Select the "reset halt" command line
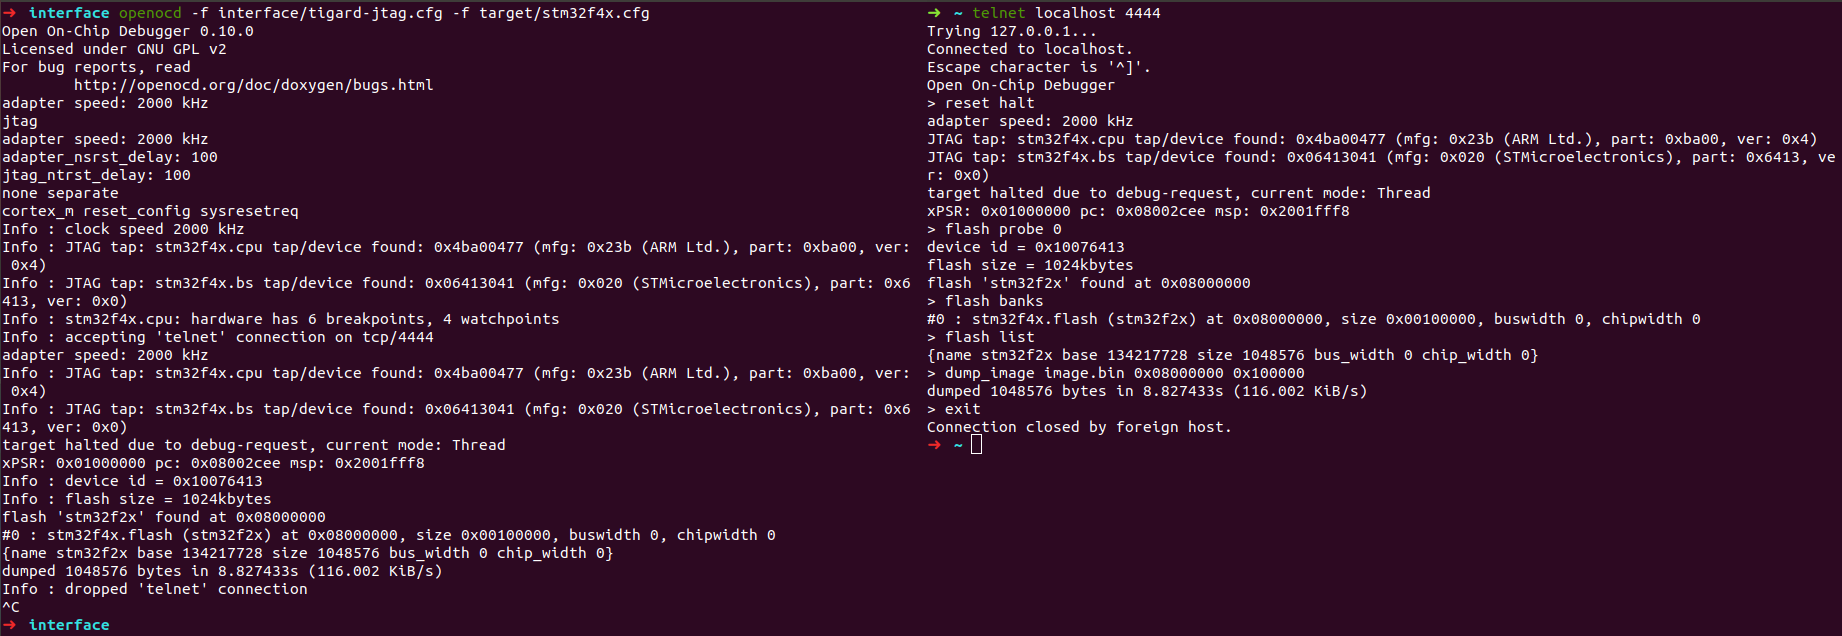Screen dimensions: 1842x636 click(989, 103)
